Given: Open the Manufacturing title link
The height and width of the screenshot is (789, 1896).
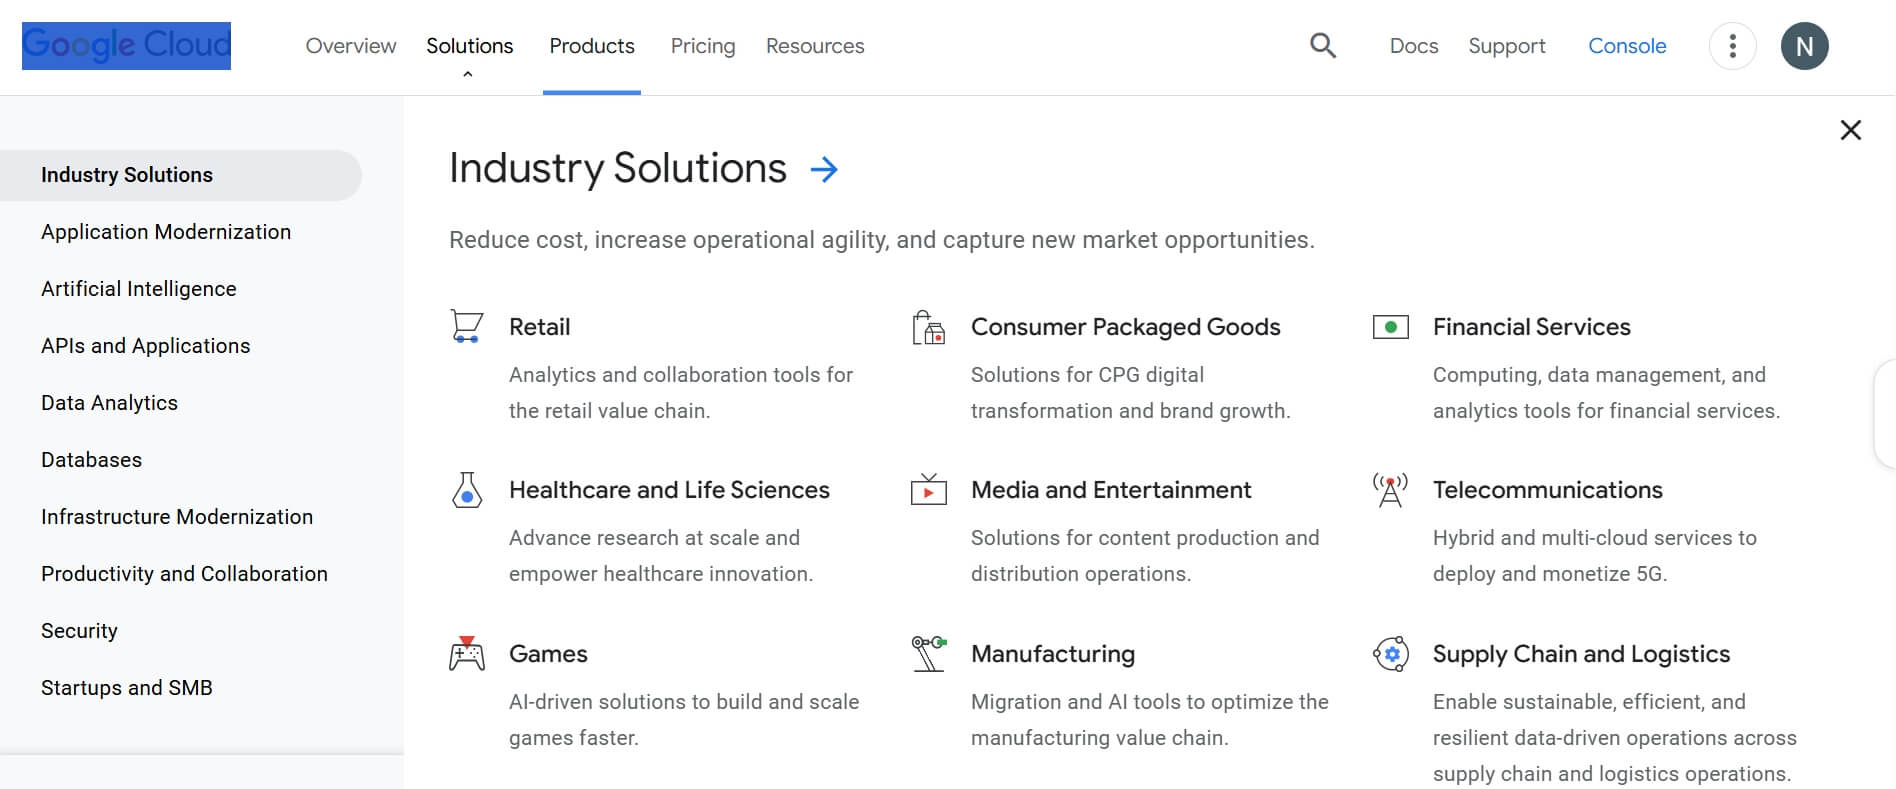Looking at the screenshot, I should [x=1053, y=654].
